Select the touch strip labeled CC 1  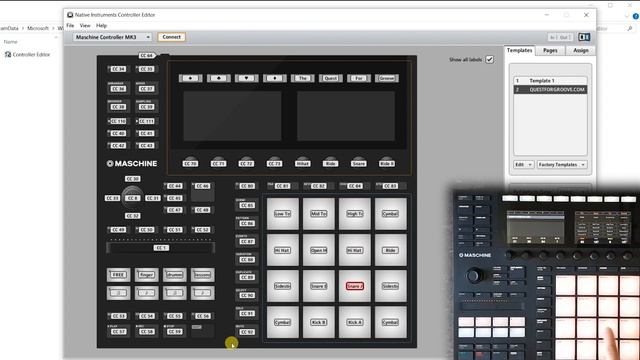click(x=160, y=248)
